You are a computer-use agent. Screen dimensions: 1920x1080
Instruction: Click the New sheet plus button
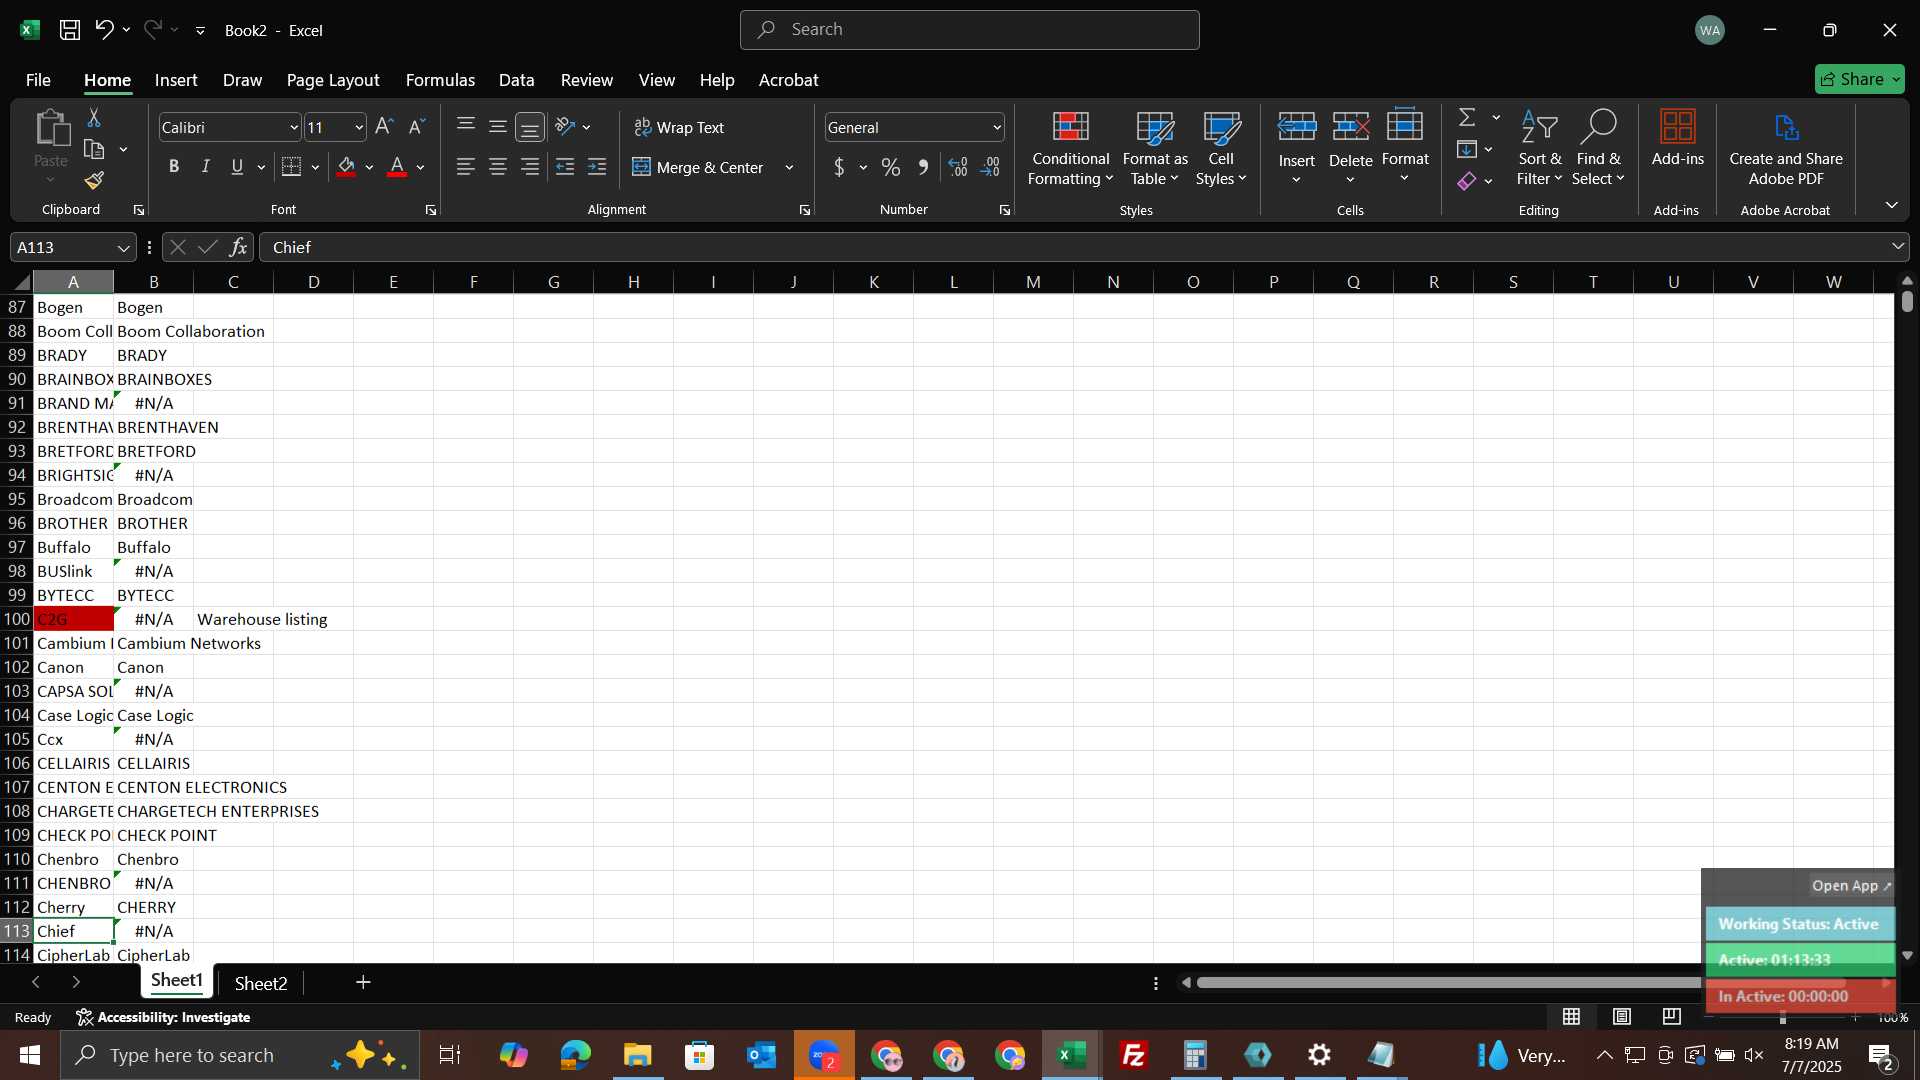coord(363,983)
